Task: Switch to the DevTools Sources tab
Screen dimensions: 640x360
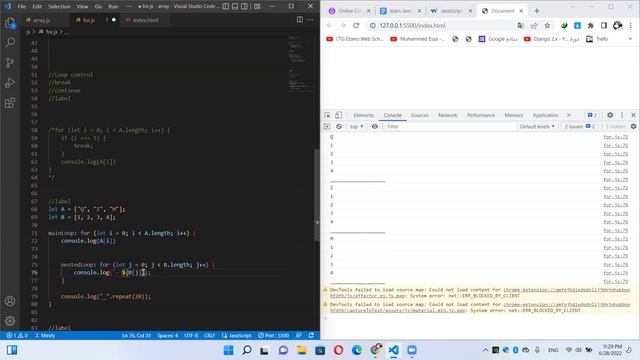Action: coord(420,116)
